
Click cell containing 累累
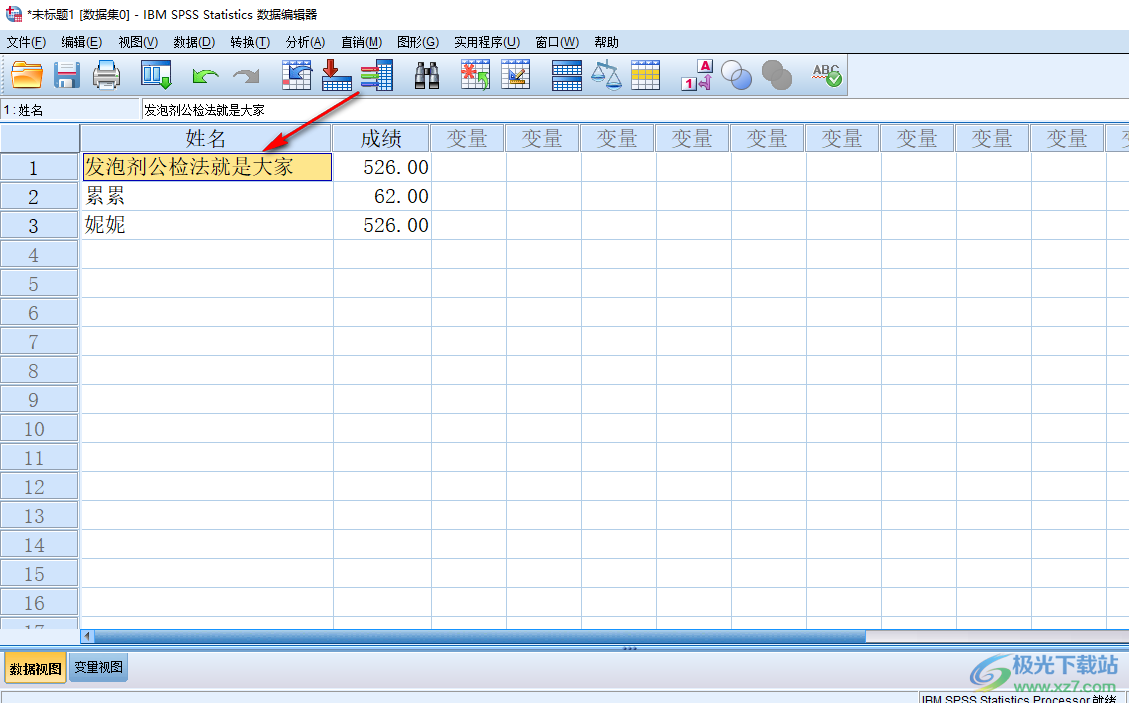coord(207,196)
